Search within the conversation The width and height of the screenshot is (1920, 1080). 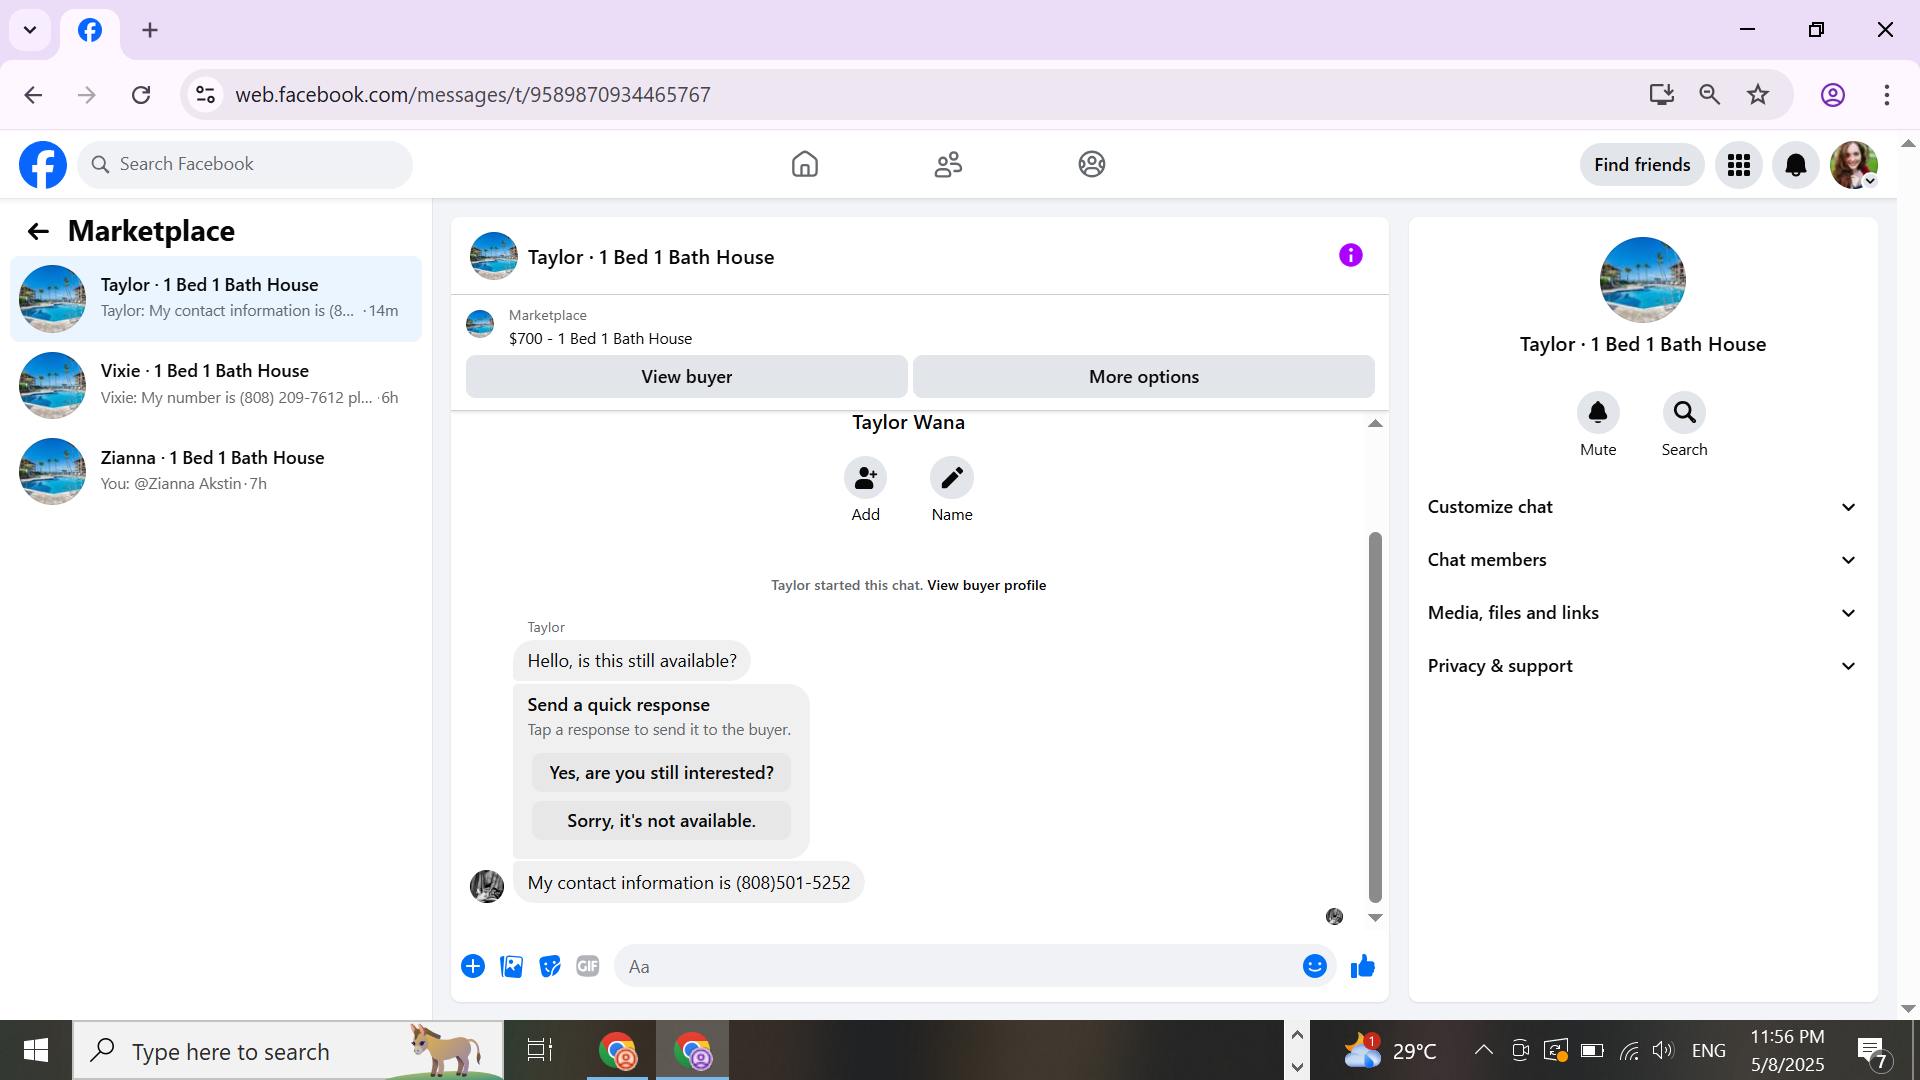(x=1684, y=412)
